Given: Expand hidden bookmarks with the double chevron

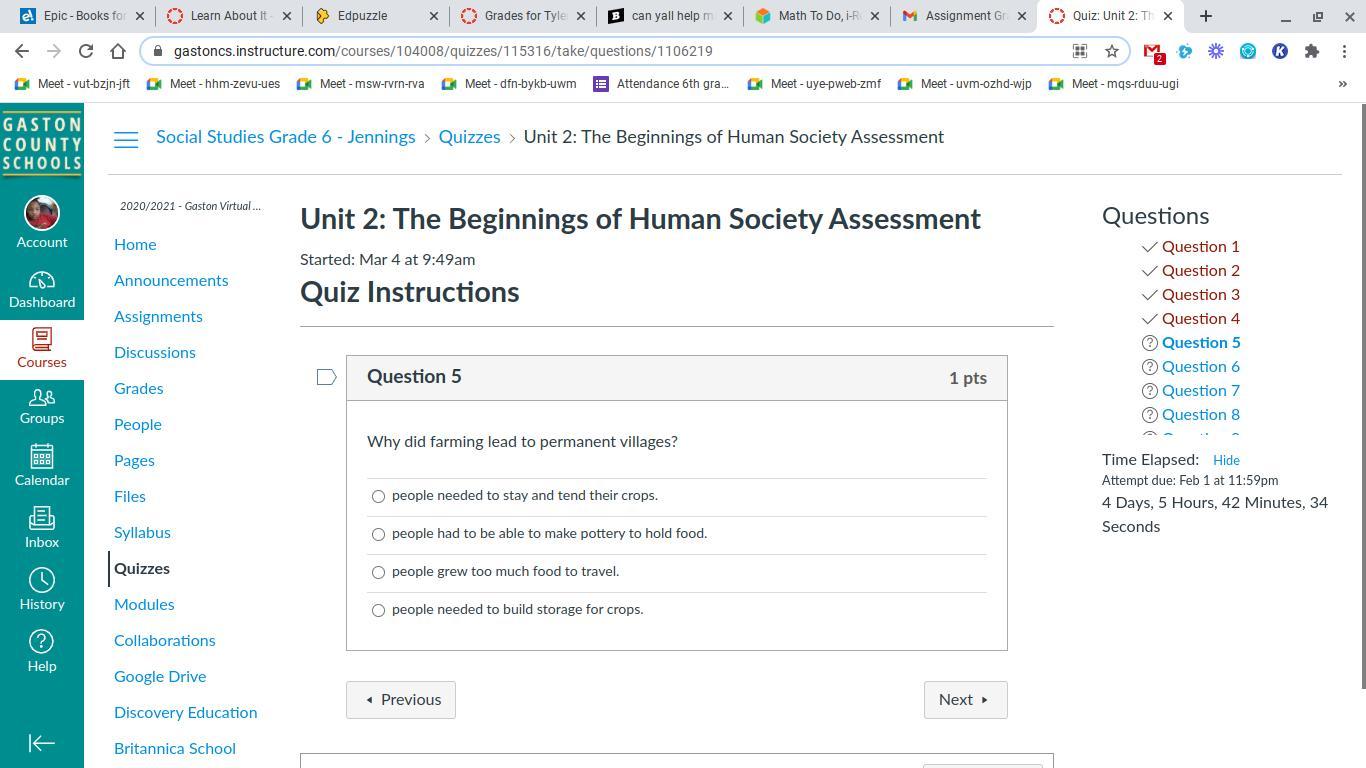Looking at the screenshot, I should click(1342, 84).
